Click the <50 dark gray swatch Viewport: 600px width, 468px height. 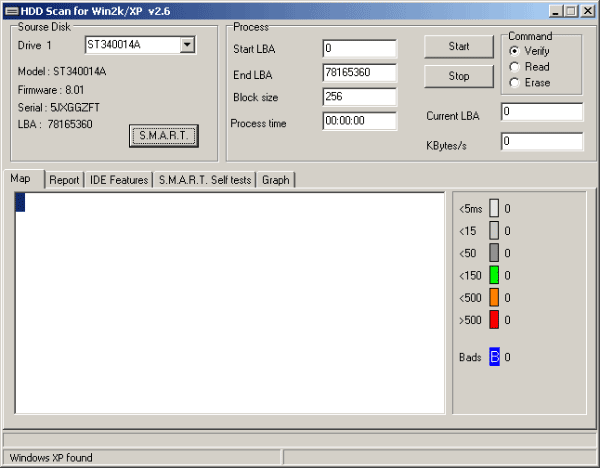(494, 253)
